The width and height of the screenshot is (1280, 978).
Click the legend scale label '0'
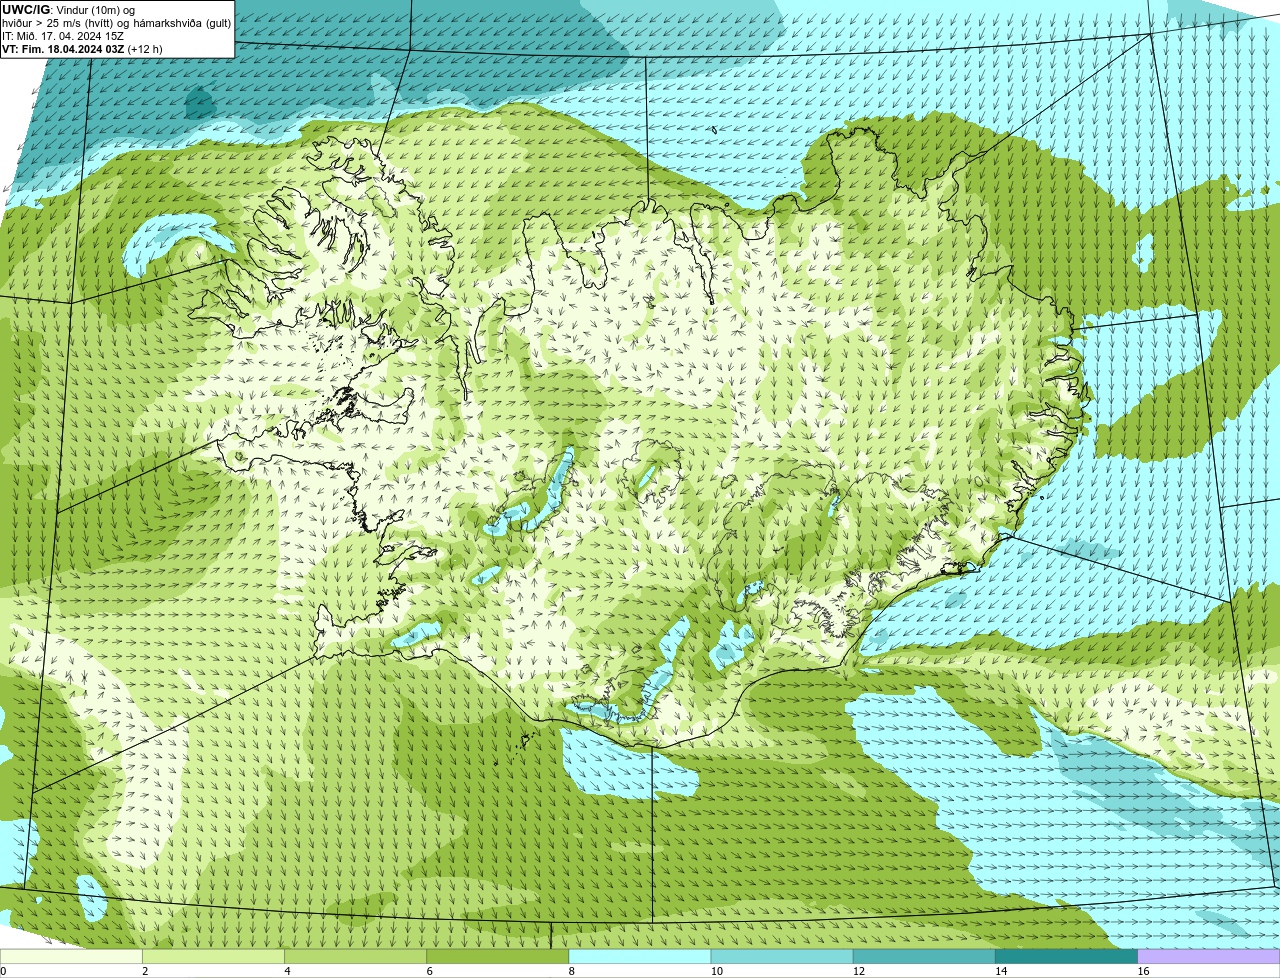(3, 971)
